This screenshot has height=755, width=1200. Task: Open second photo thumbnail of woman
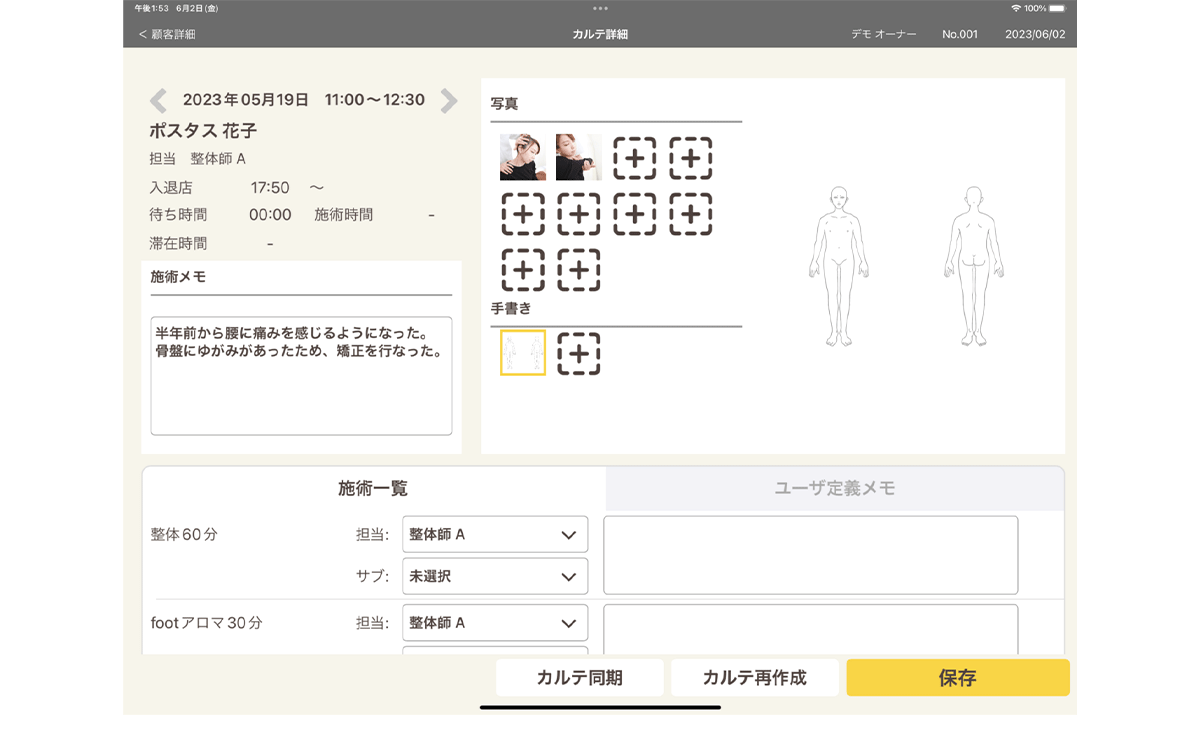[579, 157]
